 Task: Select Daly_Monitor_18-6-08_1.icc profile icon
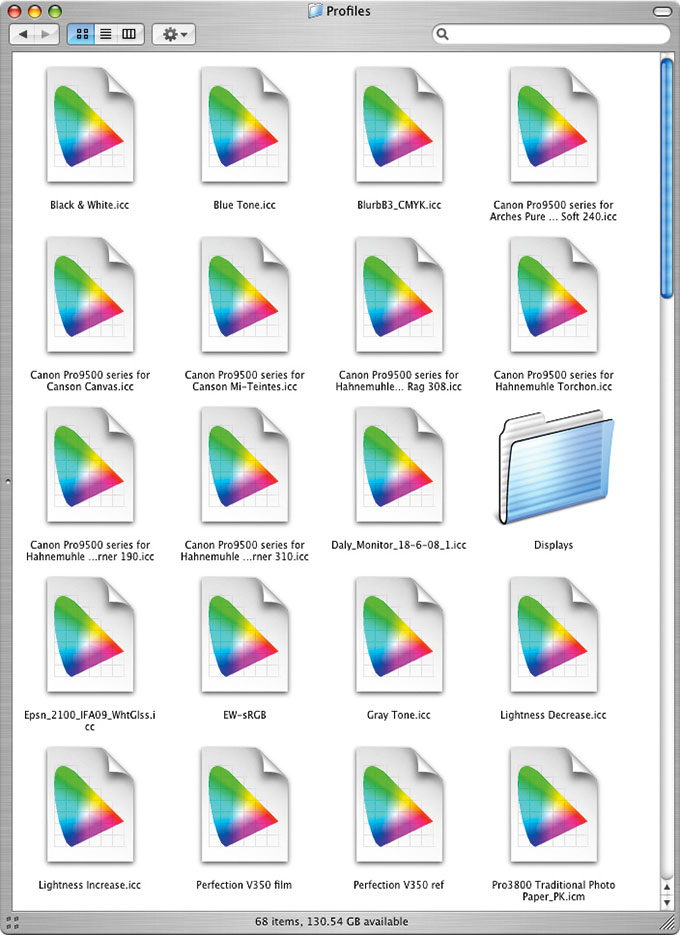[399, 465]
